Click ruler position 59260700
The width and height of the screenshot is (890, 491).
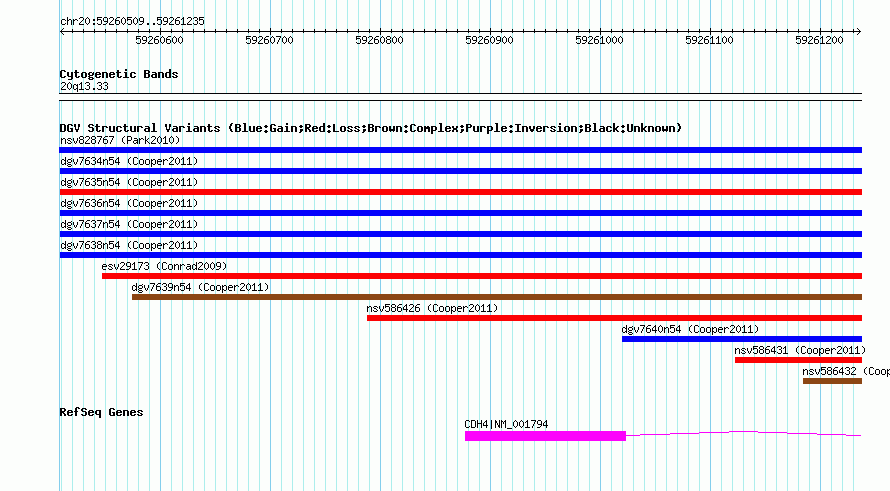coord(270,40)
